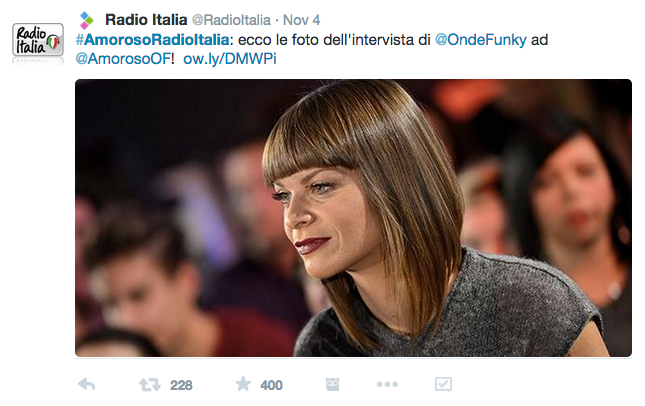Open the @AmorosoOF mention

123,59
